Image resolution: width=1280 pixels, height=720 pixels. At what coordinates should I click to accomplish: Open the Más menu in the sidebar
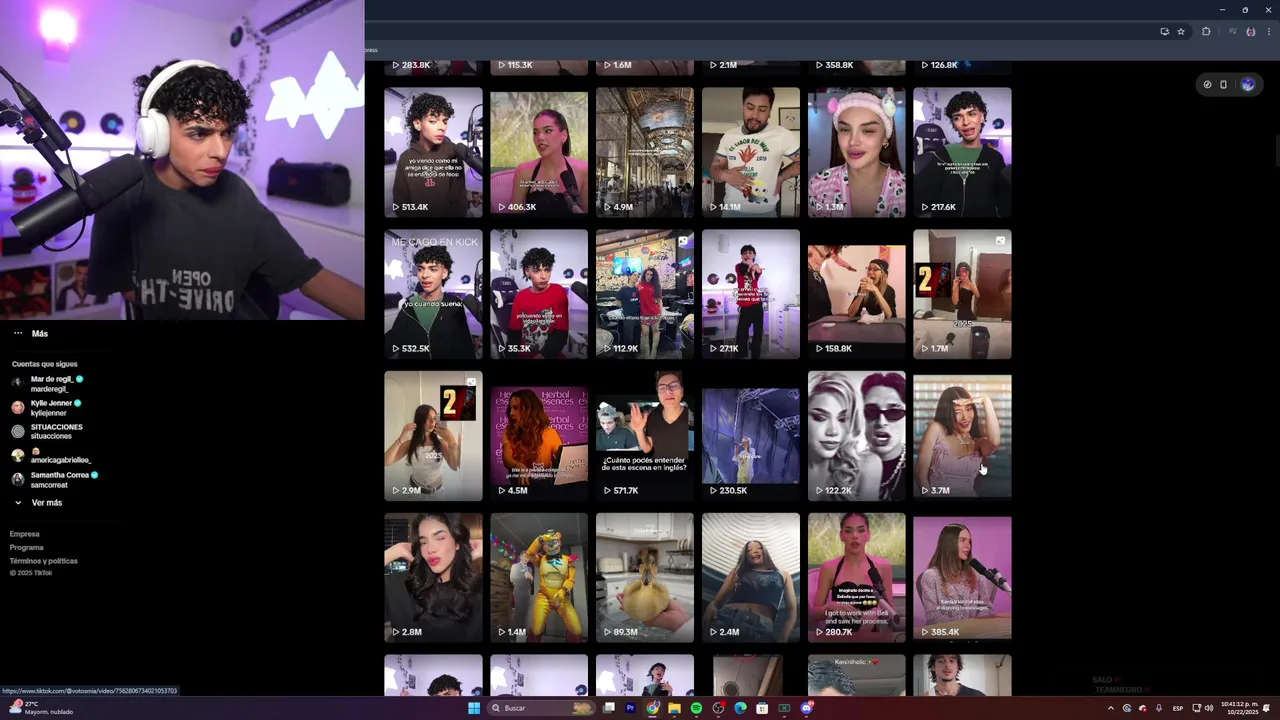pyautogui.click(x=30, y=333)
